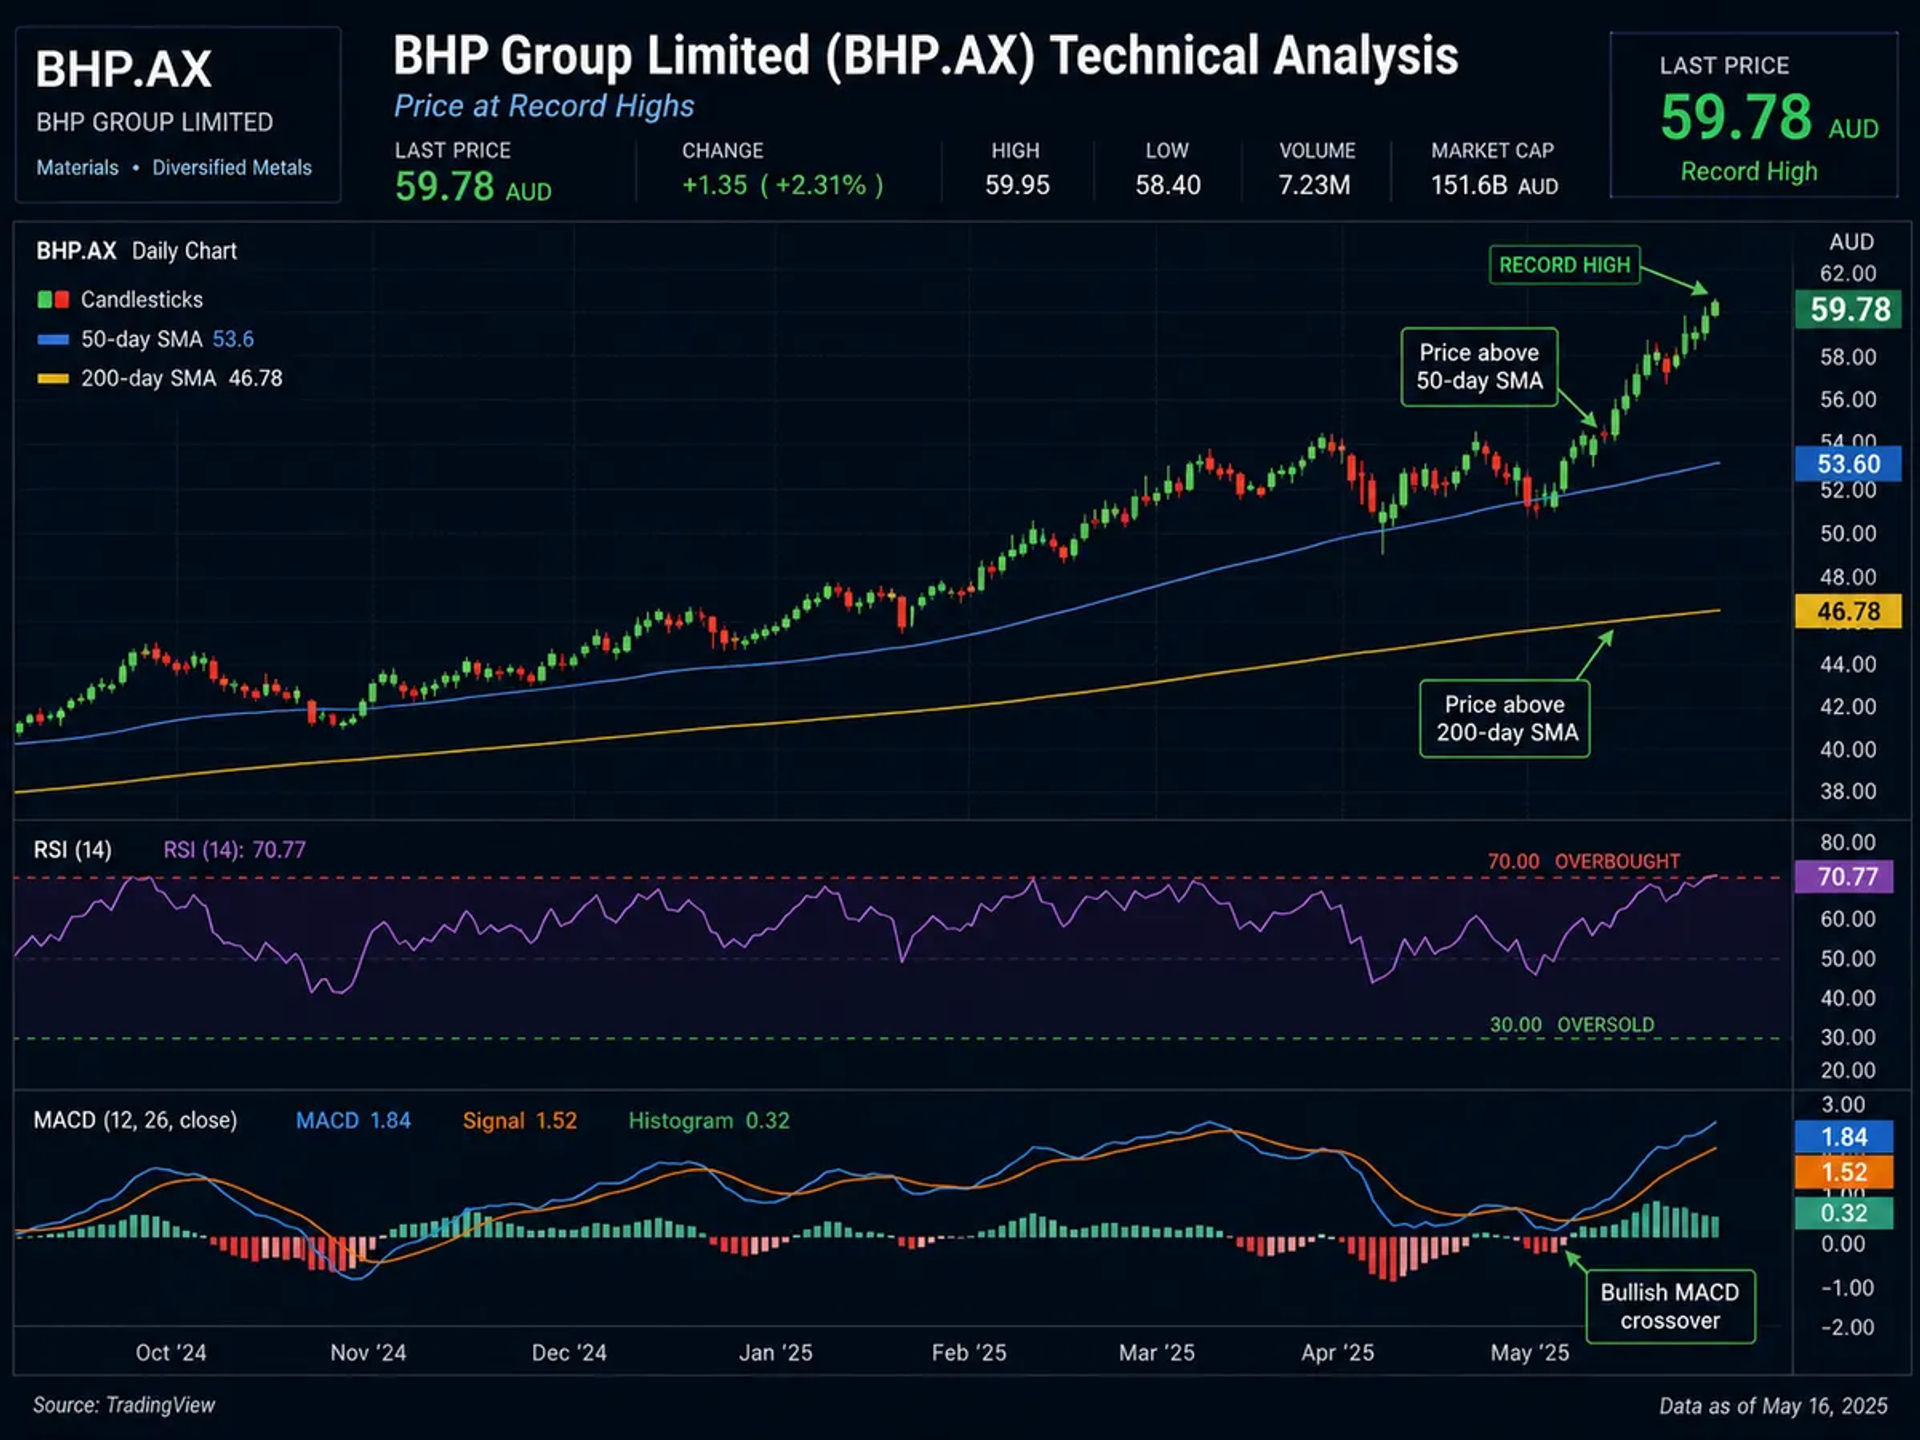1920x1440 pixels.
Task: Open the Diversified Metals industry link
Action: [232, 168]
